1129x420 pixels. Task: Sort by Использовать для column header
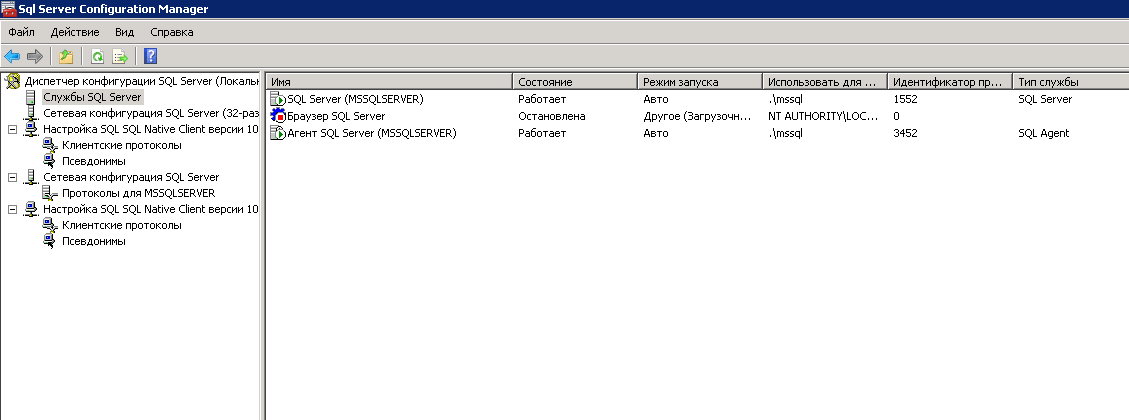coord(824,81)
